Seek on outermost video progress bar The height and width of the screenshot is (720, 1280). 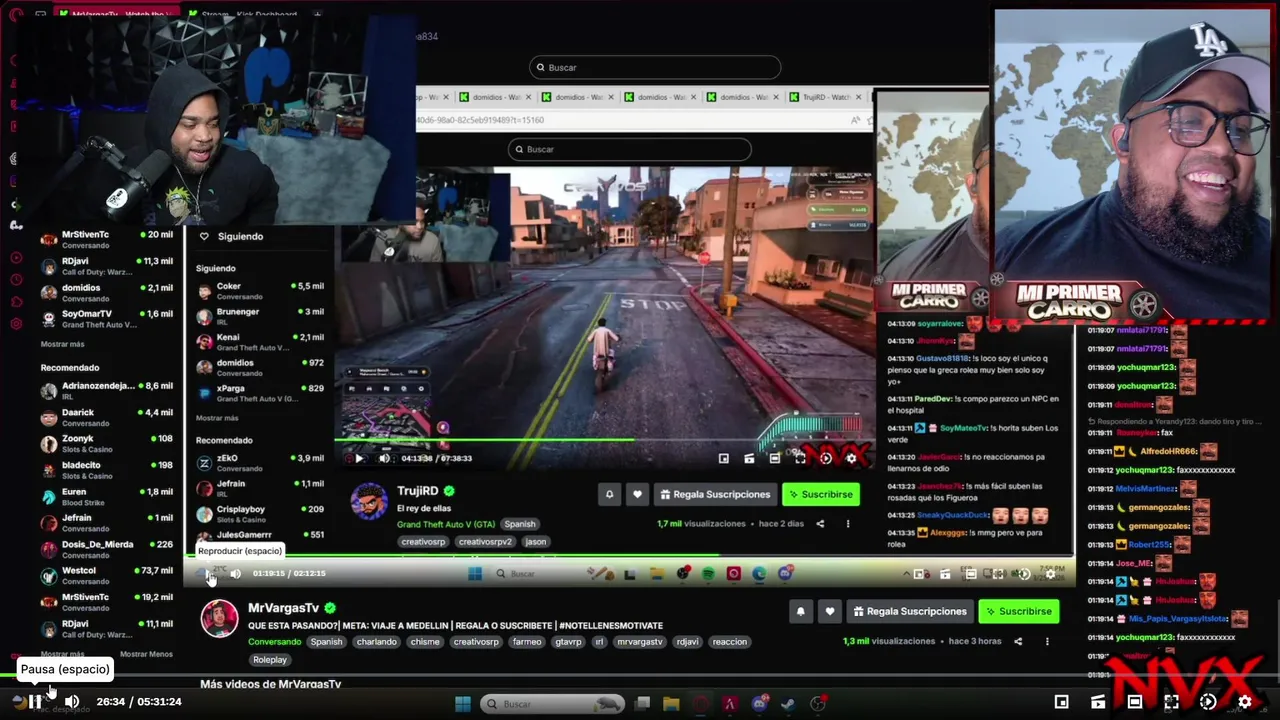[640, 677]
